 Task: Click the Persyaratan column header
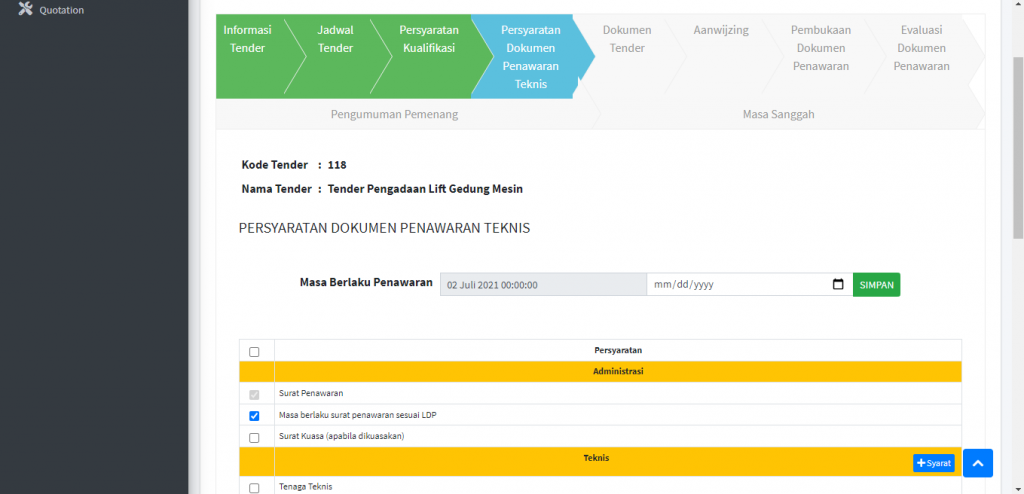(618, 350)
